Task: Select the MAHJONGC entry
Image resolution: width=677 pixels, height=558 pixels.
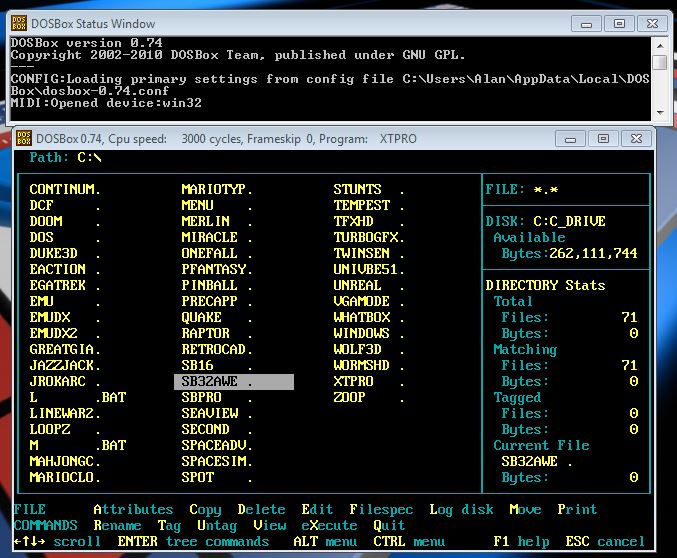Action: coord(65,461)
